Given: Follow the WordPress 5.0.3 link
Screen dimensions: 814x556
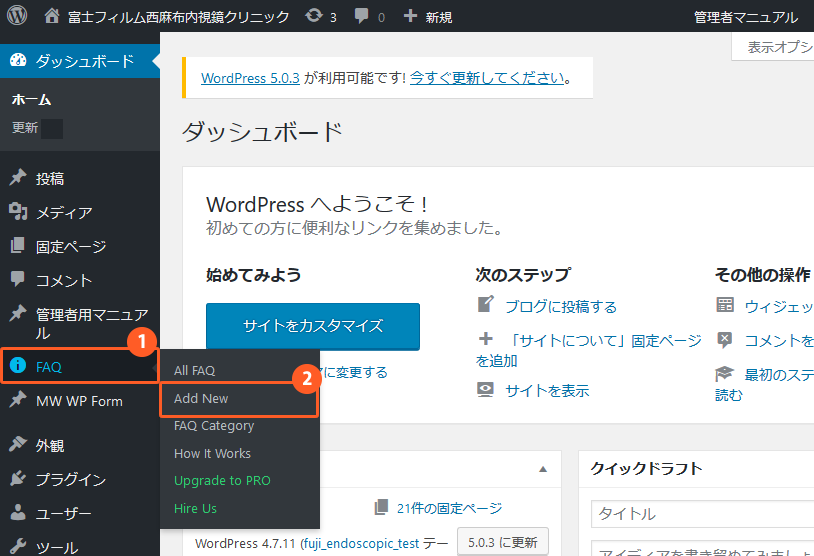Looking at the screenshot, I should pyautogui.click(x=250, y=78).
